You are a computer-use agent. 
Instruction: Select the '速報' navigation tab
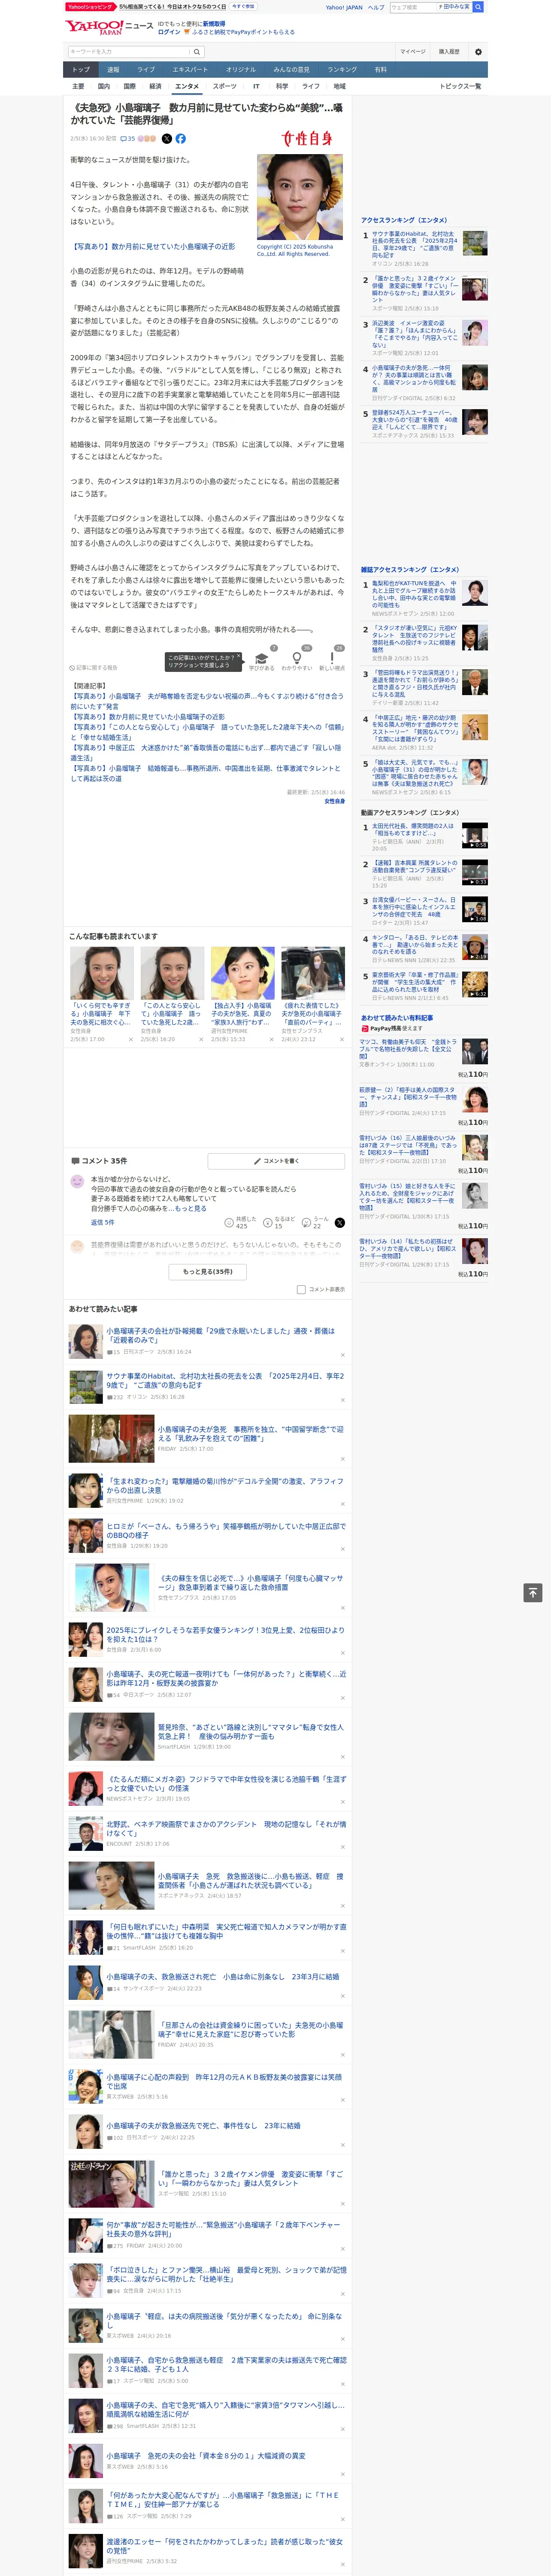[x=113, y=70]
